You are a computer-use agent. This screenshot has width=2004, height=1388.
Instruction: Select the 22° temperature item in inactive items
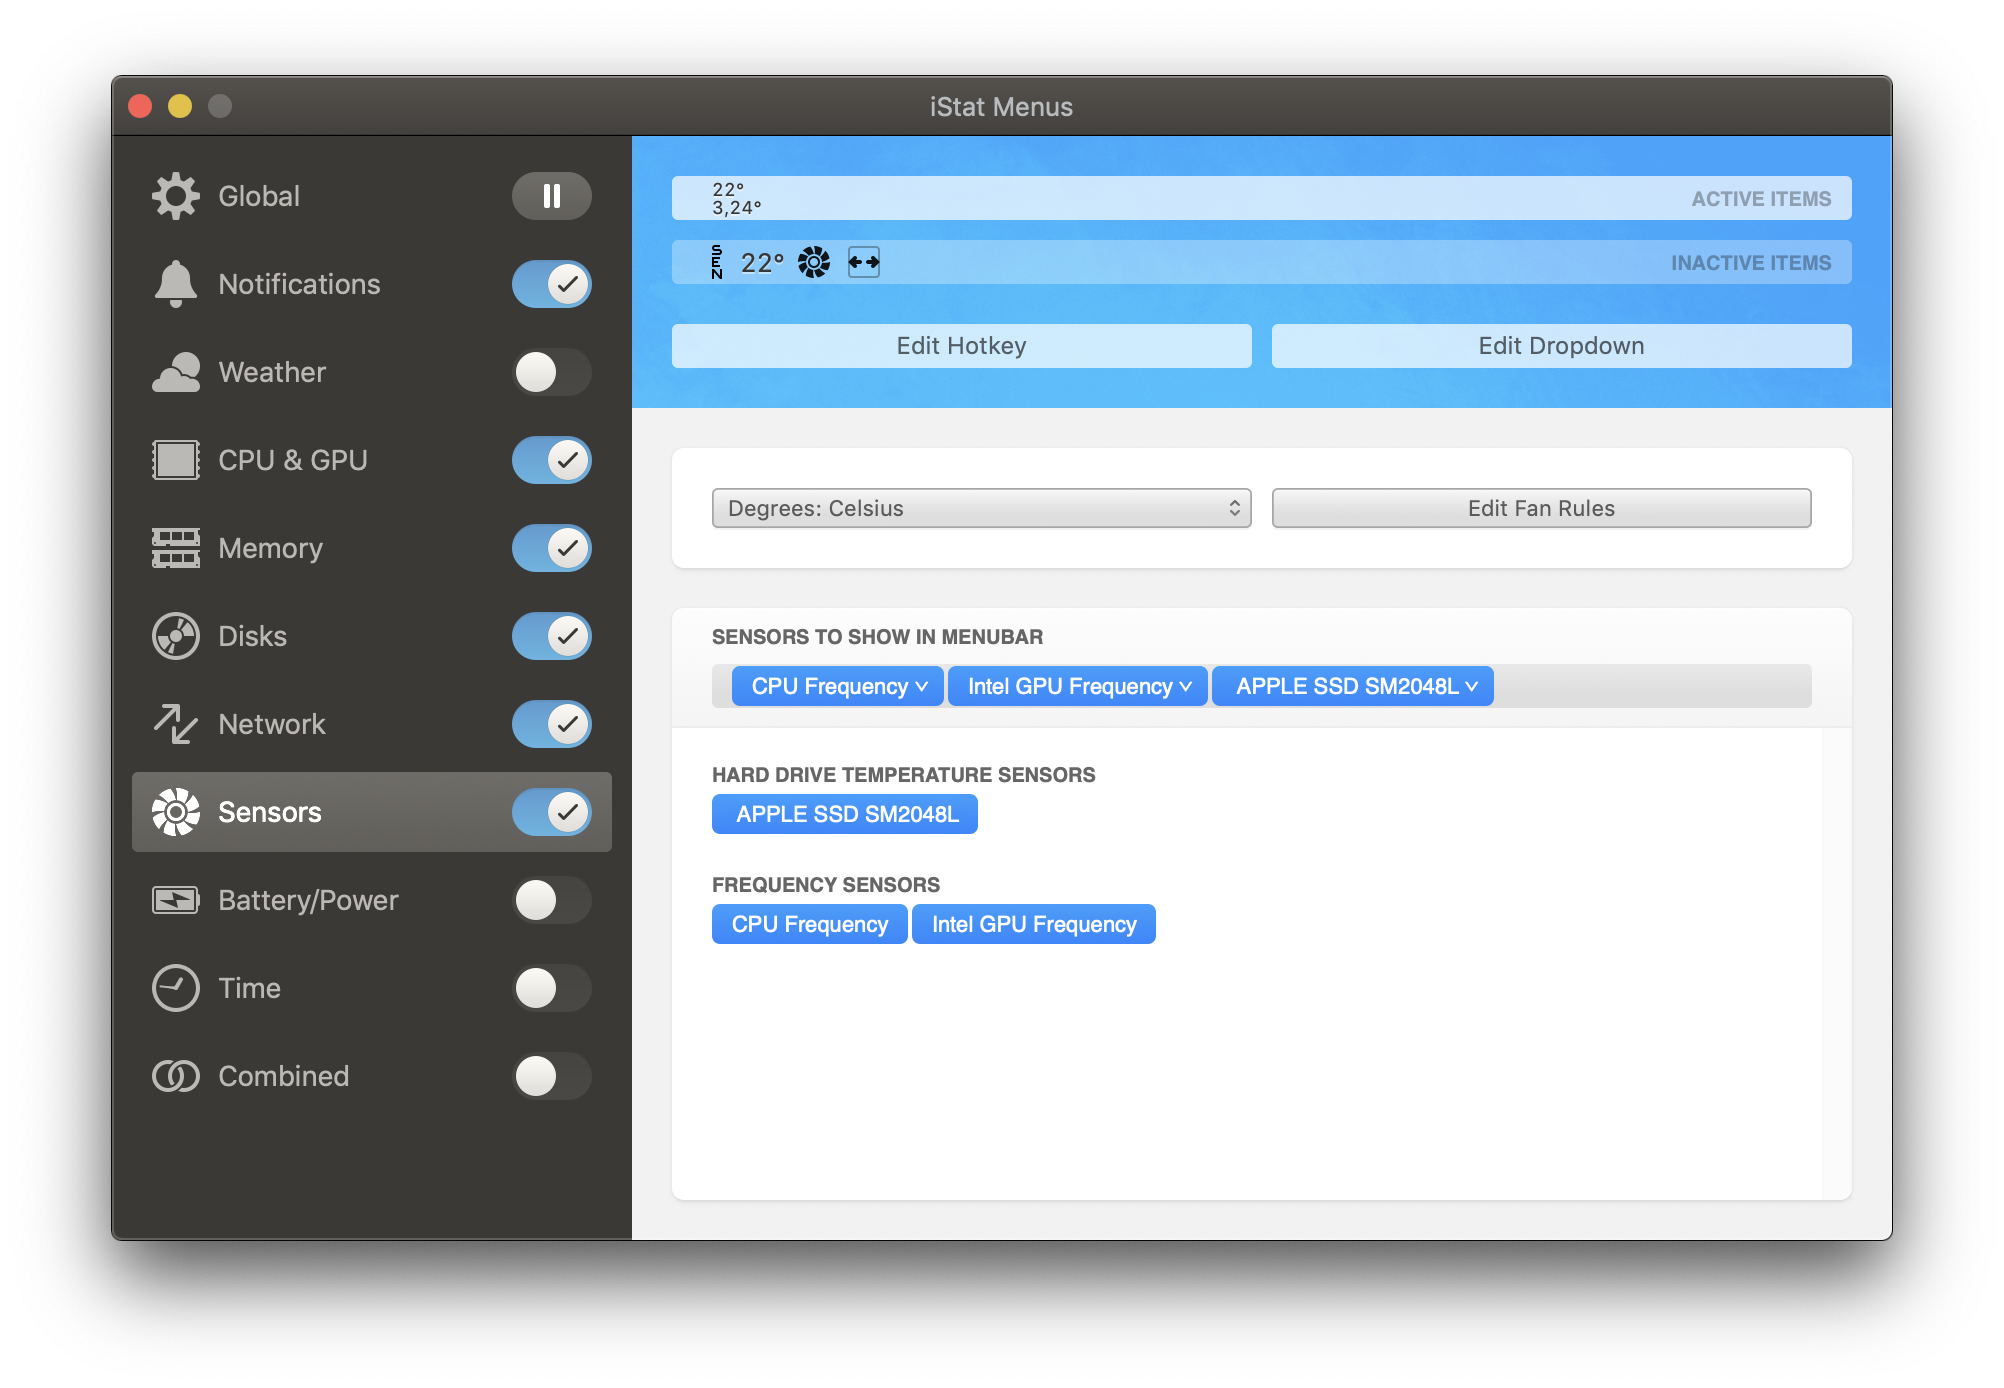(762, 262)
